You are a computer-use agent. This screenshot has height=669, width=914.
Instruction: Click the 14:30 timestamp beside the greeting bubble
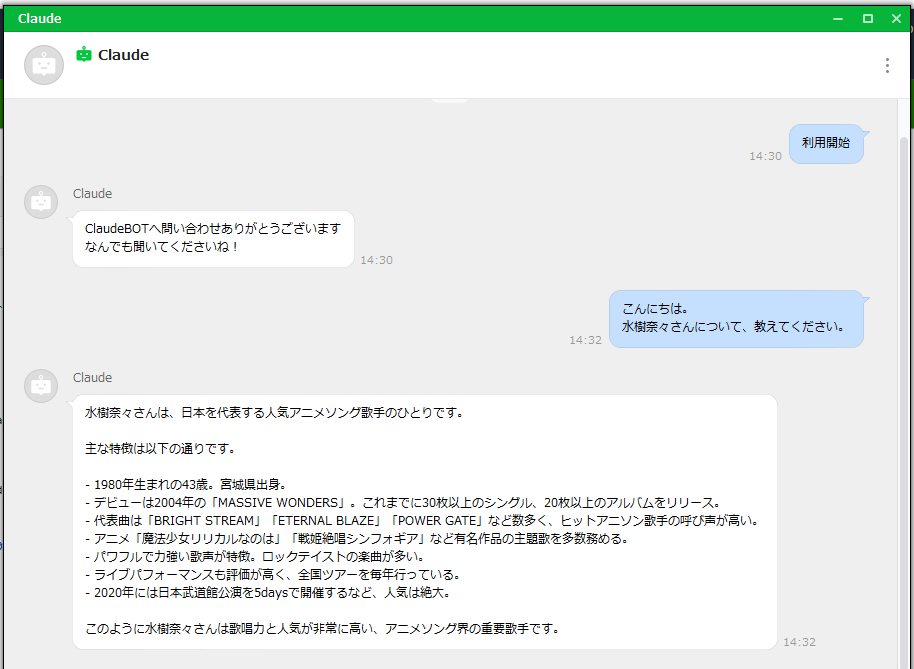click(x=377, y=260)
